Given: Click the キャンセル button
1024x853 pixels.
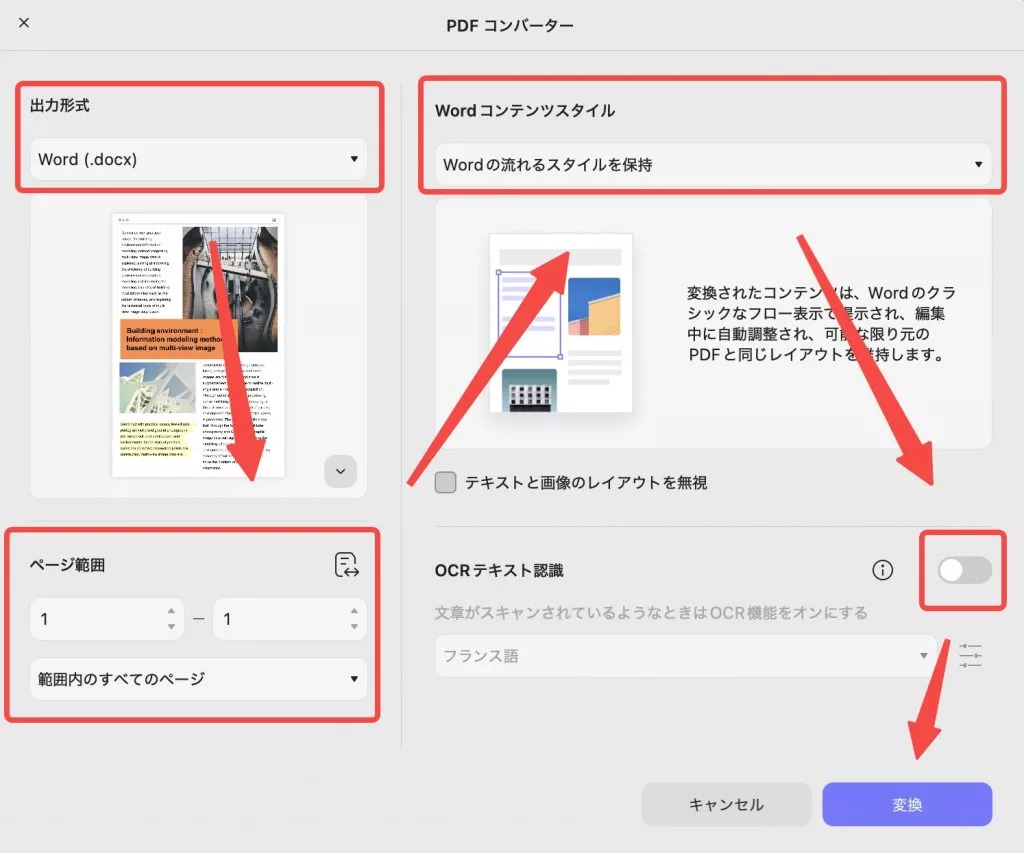Looking at the screenshot, I should coord(726,804).
